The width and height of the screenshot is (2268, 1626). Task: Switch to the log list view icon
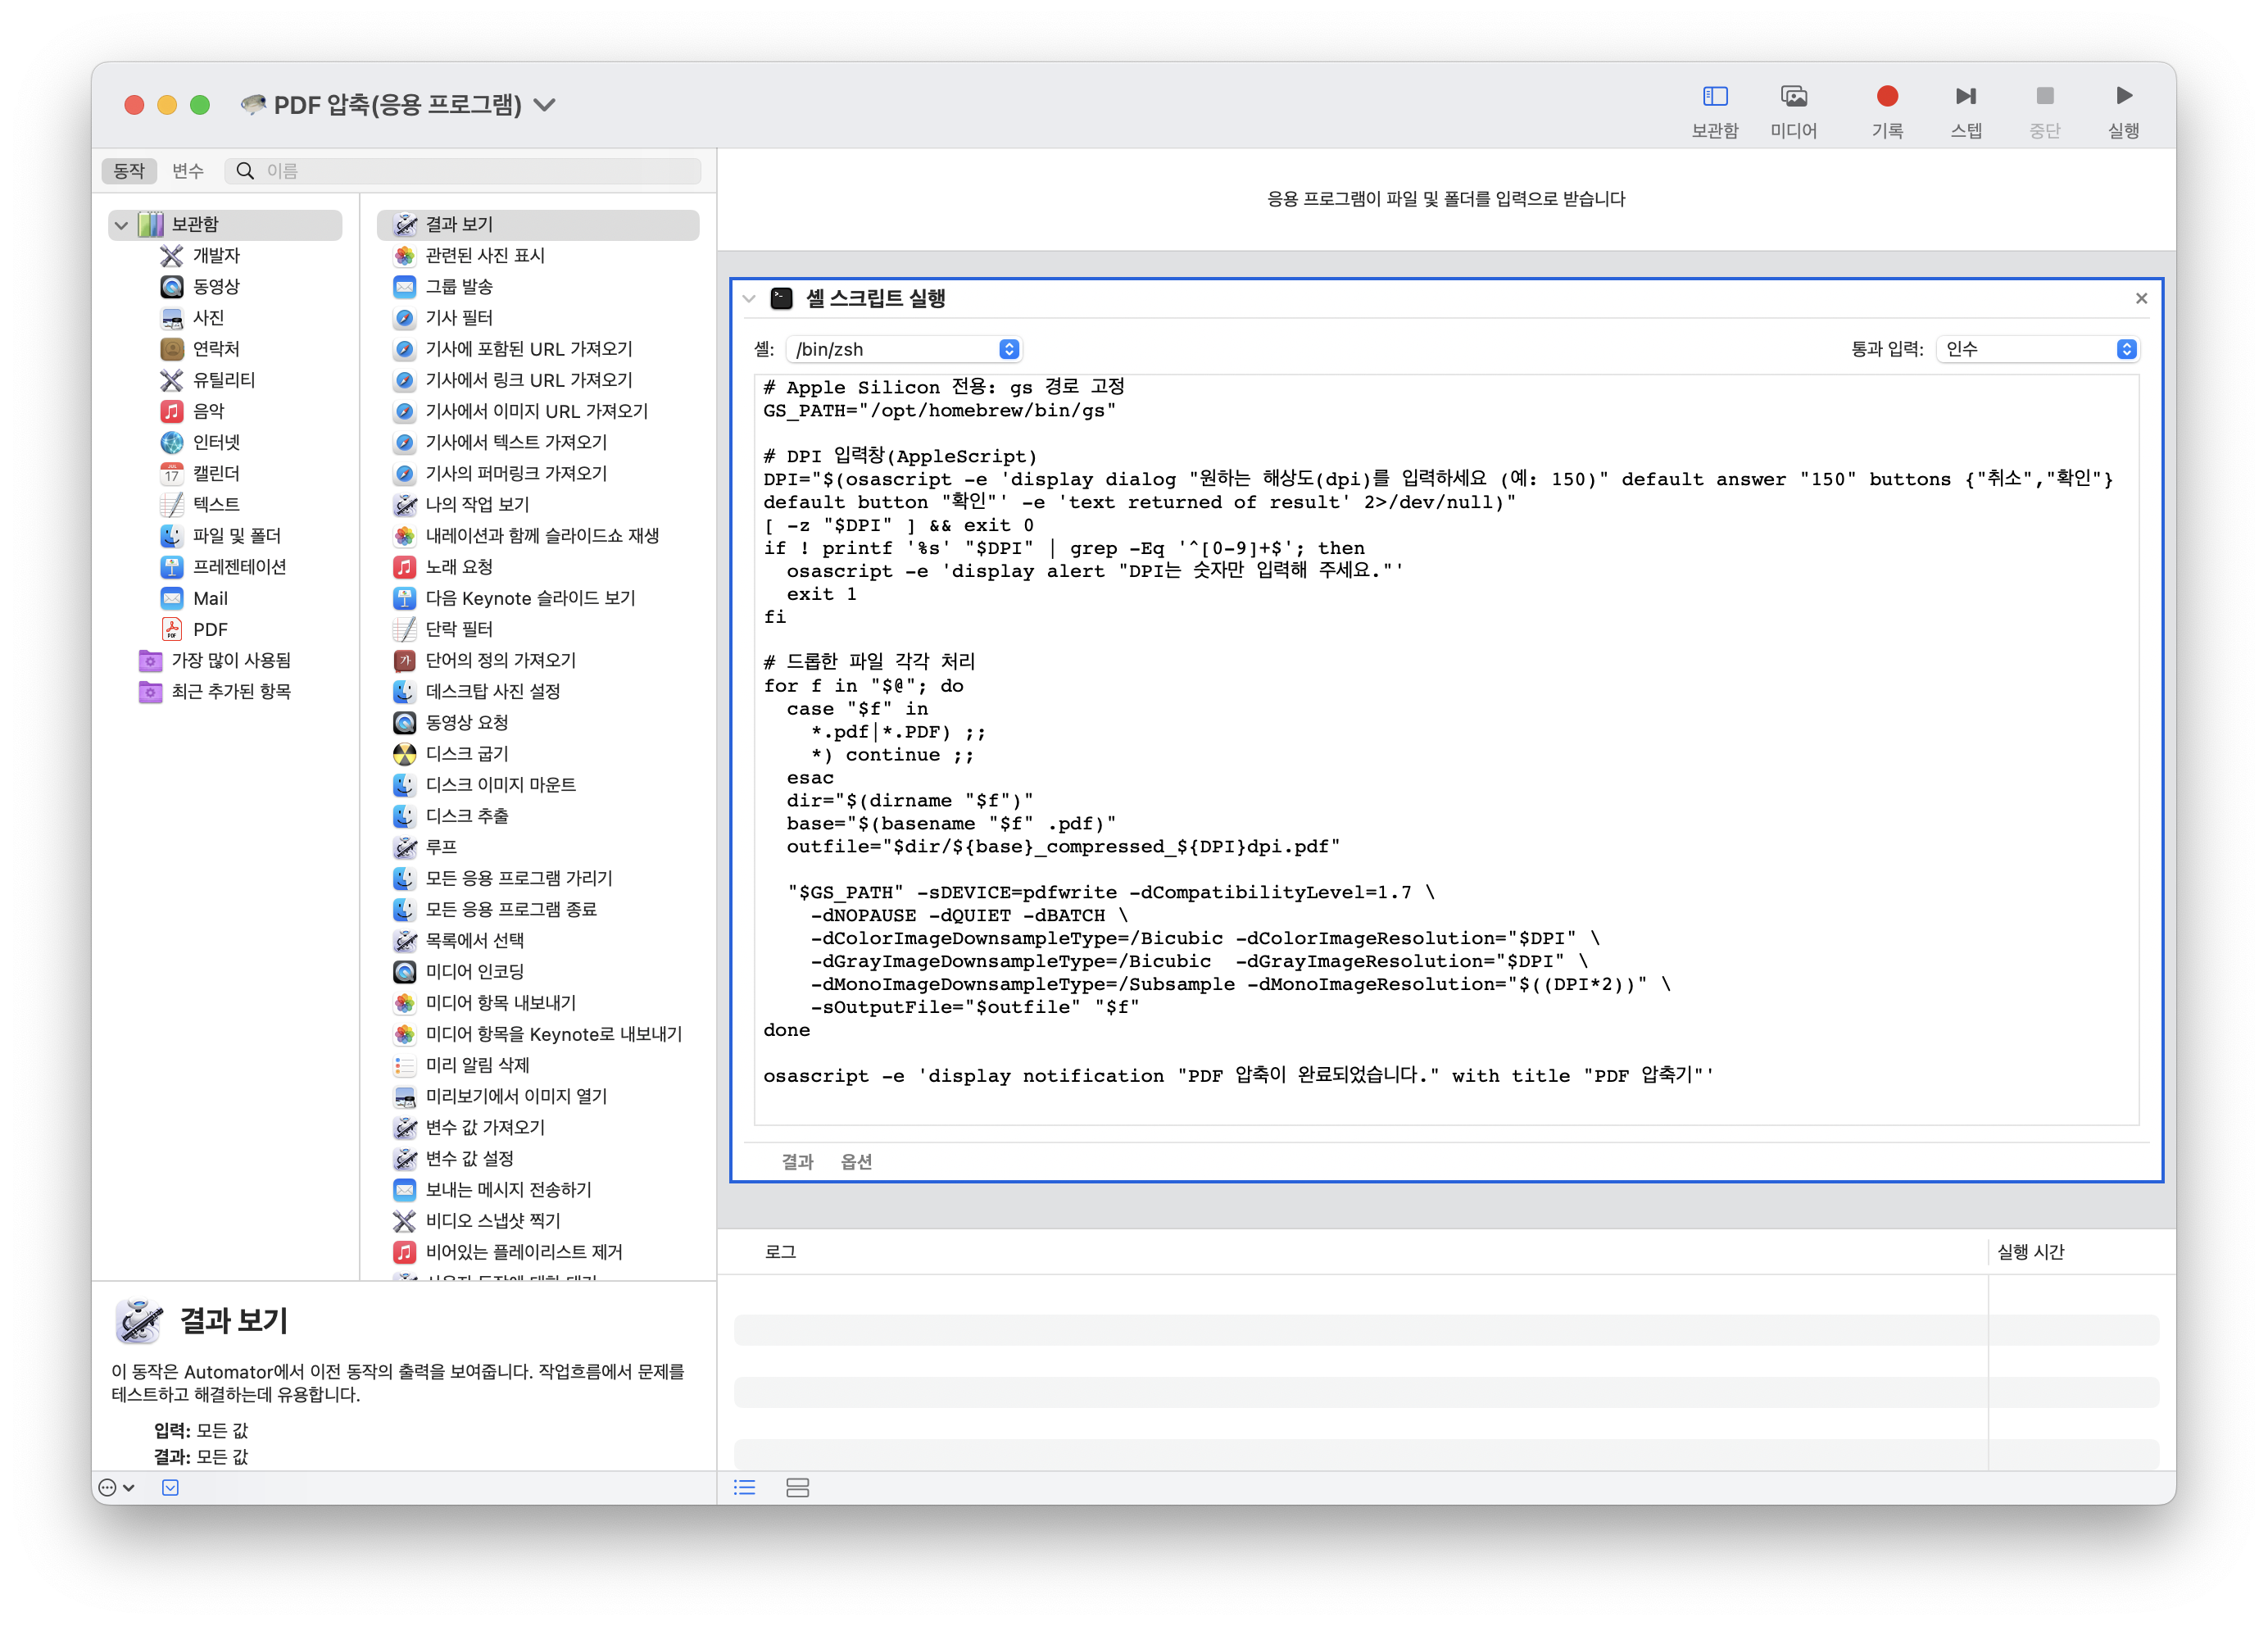pos(744,1487)
